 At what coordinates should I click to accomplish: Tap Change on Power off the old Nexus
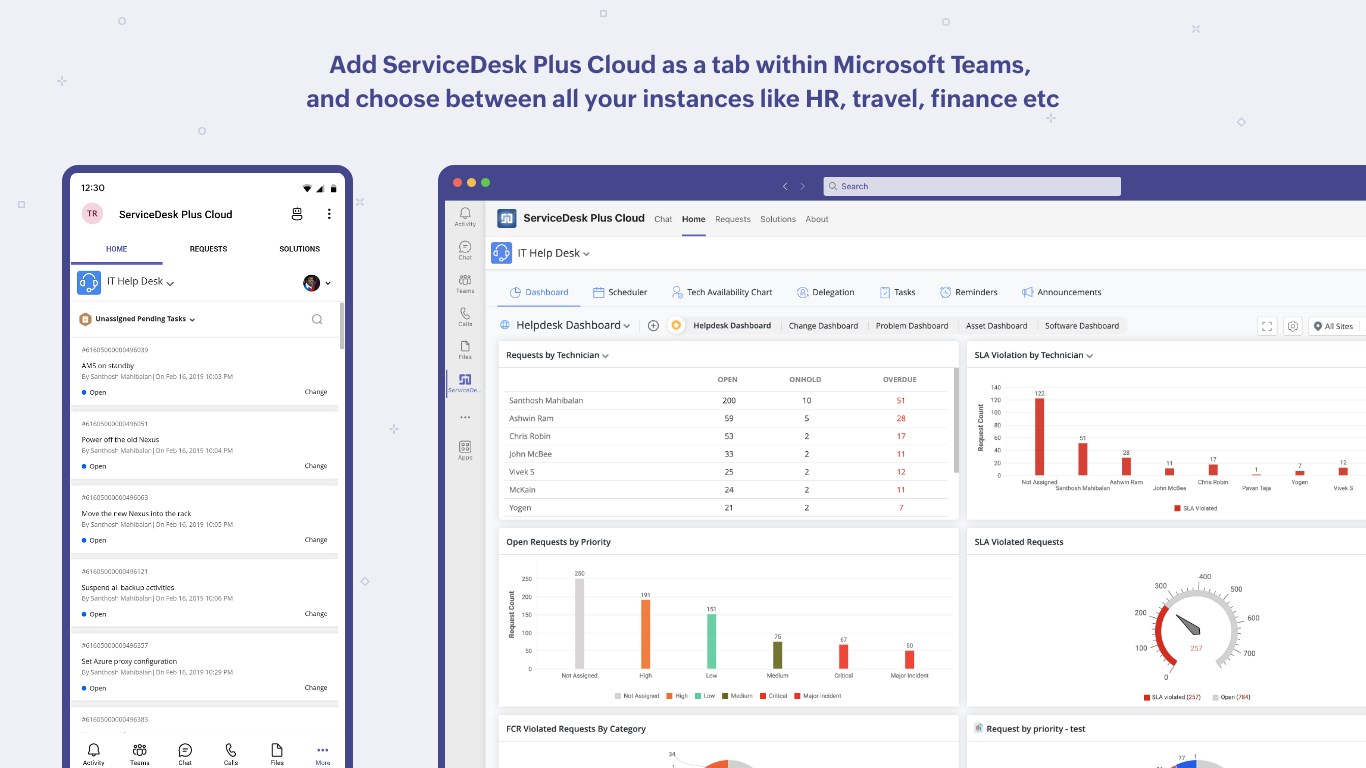[316, 466]
